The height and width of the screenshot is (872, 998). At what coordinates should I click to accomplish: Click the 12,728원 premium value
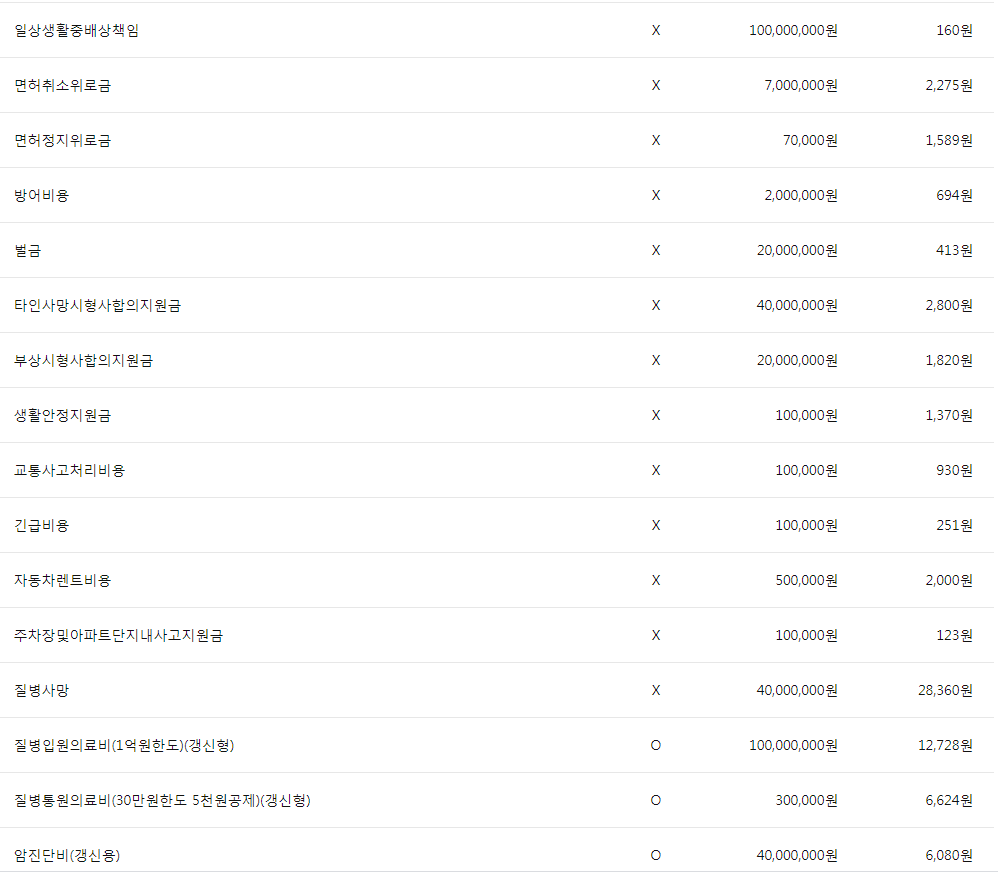click(945, 745)
